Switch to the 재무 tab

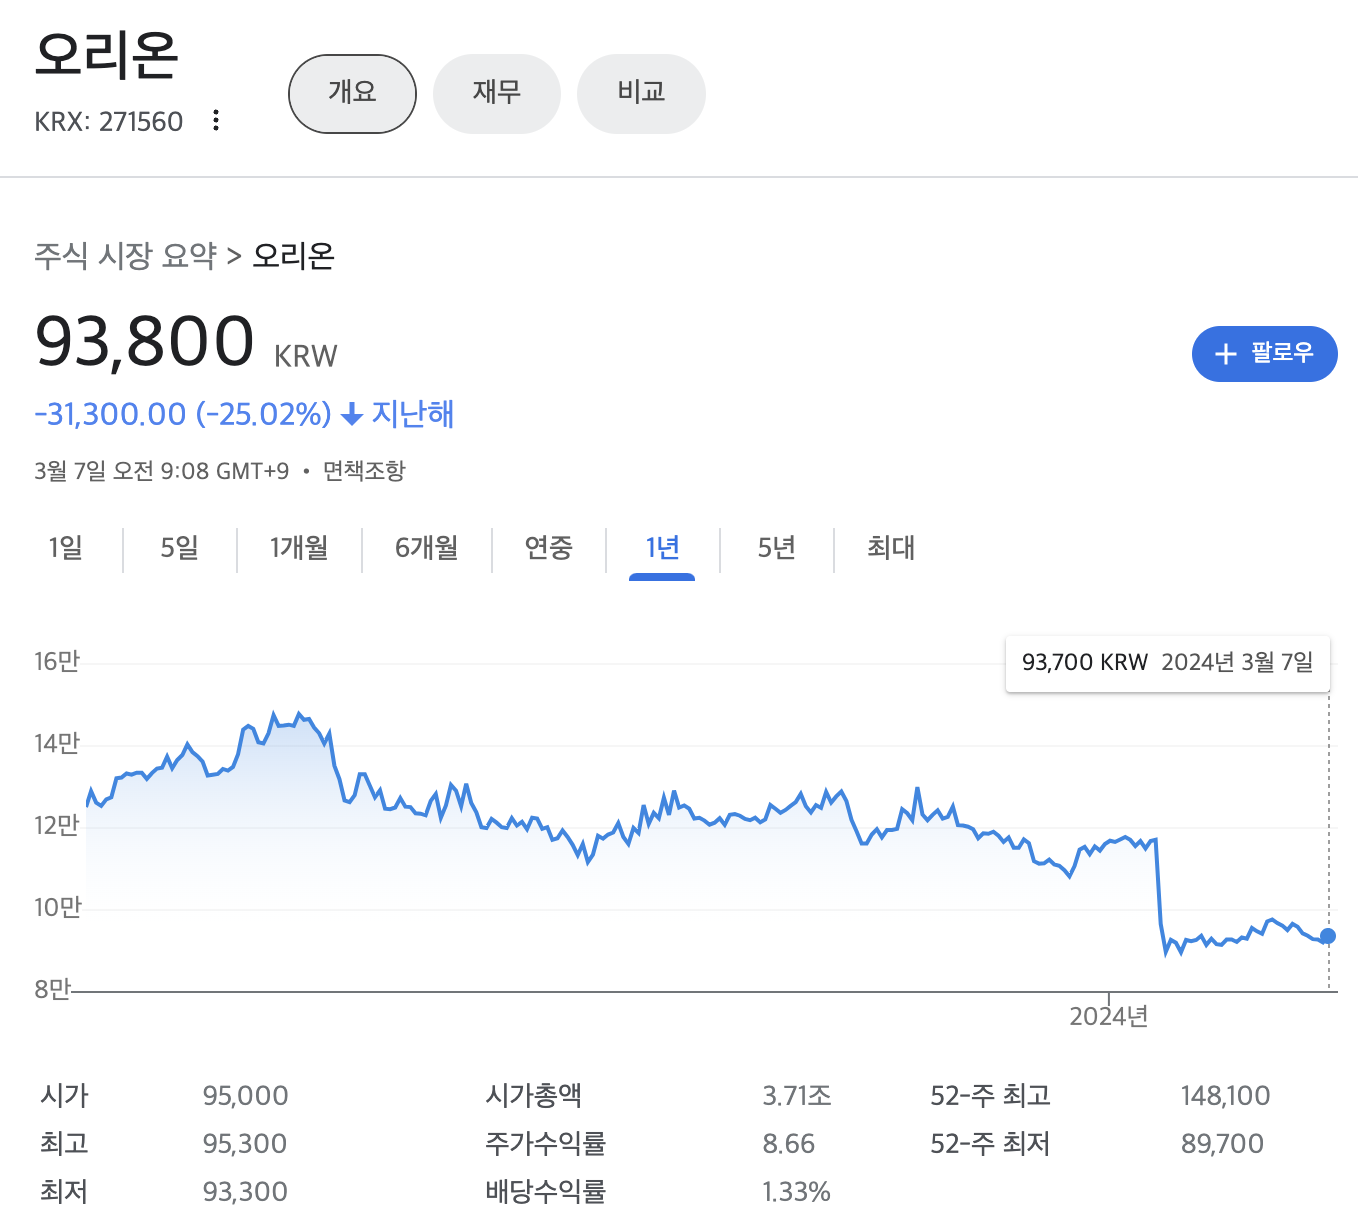[497, 94]
